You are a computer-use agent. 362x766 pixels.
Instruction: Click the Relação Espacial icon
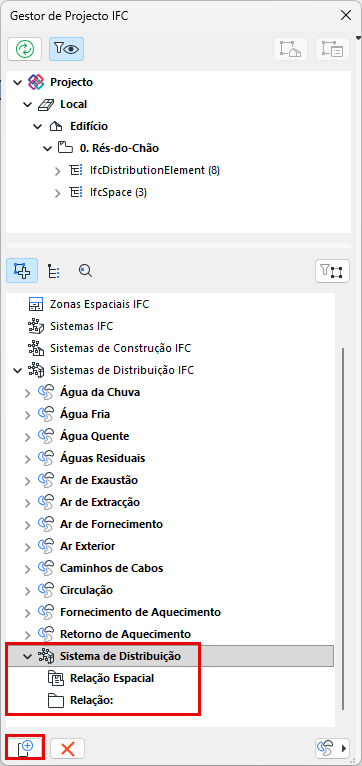coord(56,678)
